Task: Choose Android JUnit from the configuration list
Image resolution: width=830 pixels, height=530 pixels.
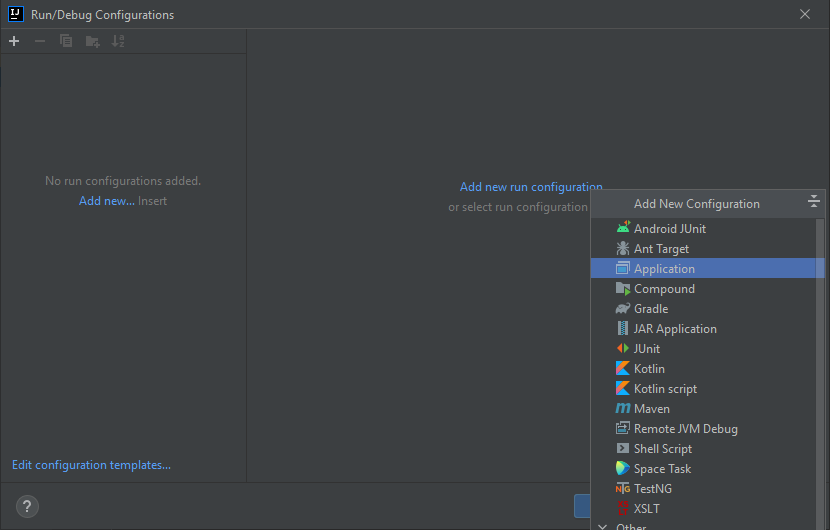Action: coord(703,228)
